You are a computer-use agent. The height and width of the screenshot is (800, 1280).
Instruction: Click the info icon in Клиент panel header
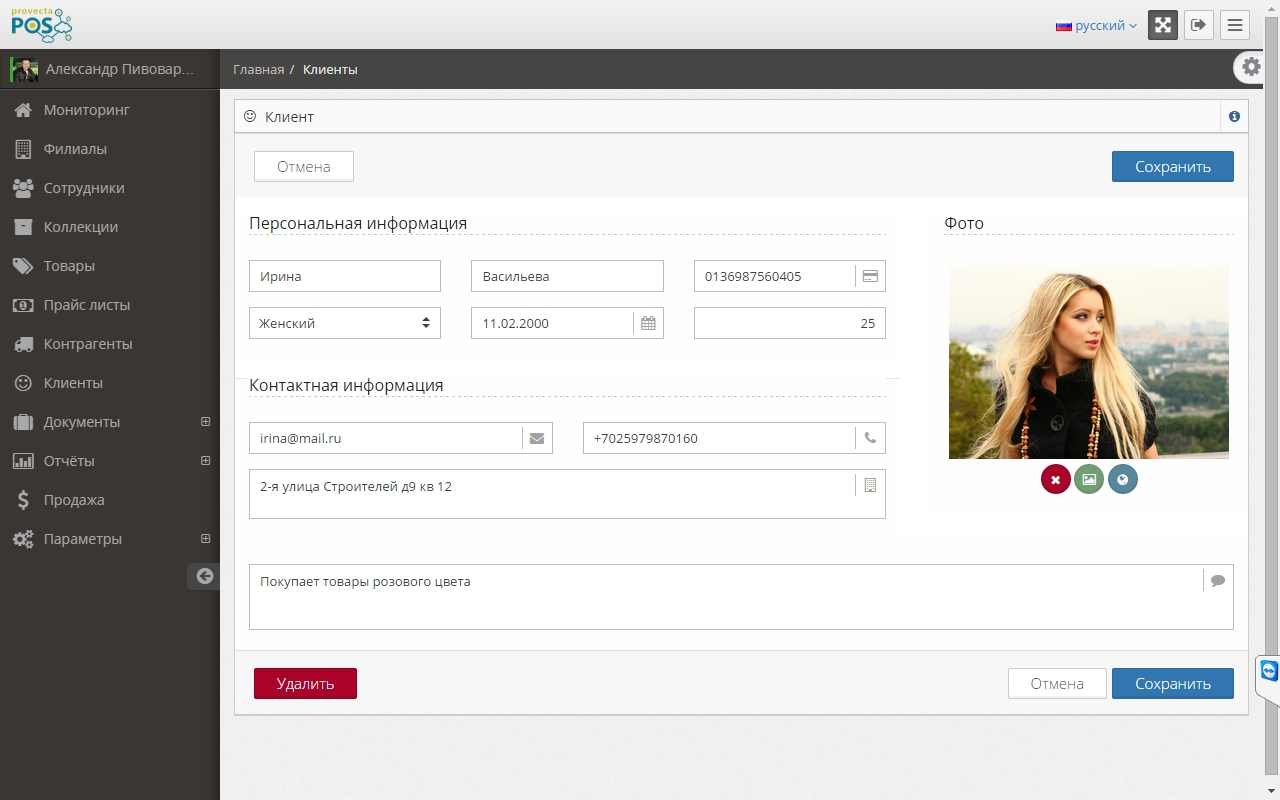point(1234,117)
